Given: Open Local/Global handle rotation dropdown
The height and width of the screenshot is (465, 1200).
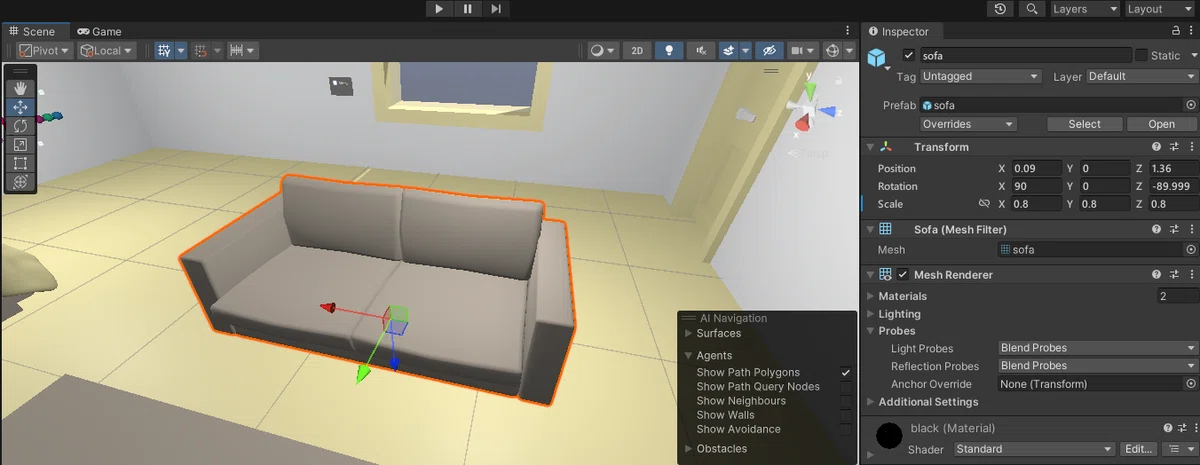Looking at the screenshot, I should pos(107,50).
